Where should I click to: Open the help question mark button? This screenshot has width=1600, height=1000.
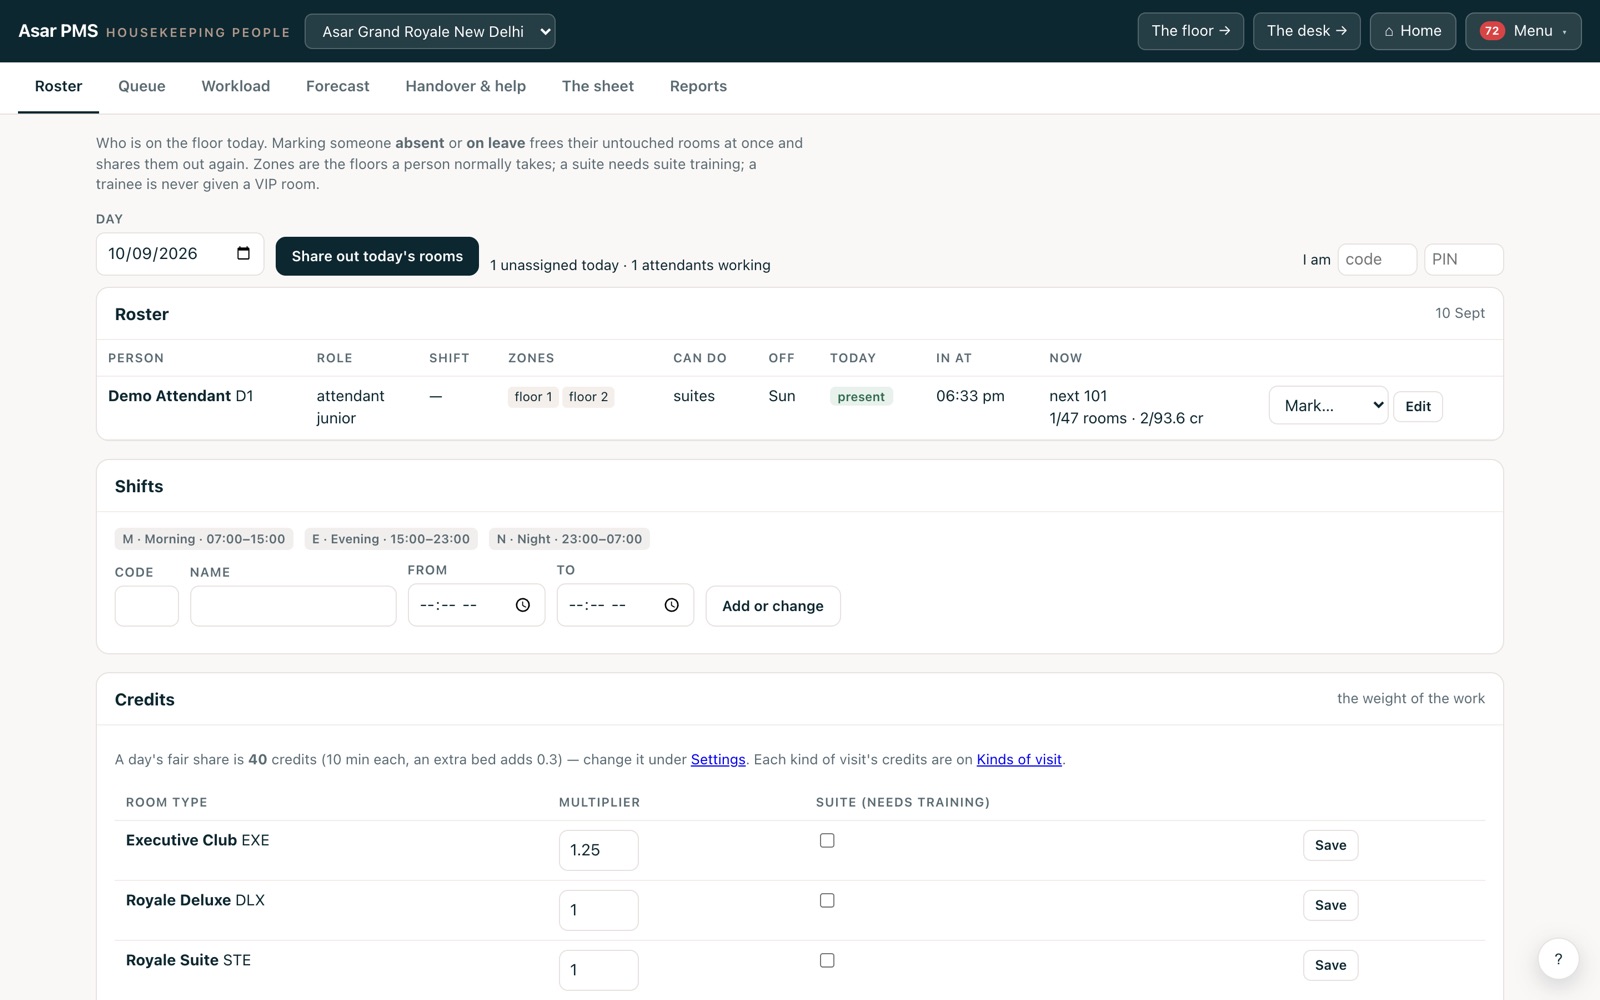pyautogui.click(x=1558, y=959)
